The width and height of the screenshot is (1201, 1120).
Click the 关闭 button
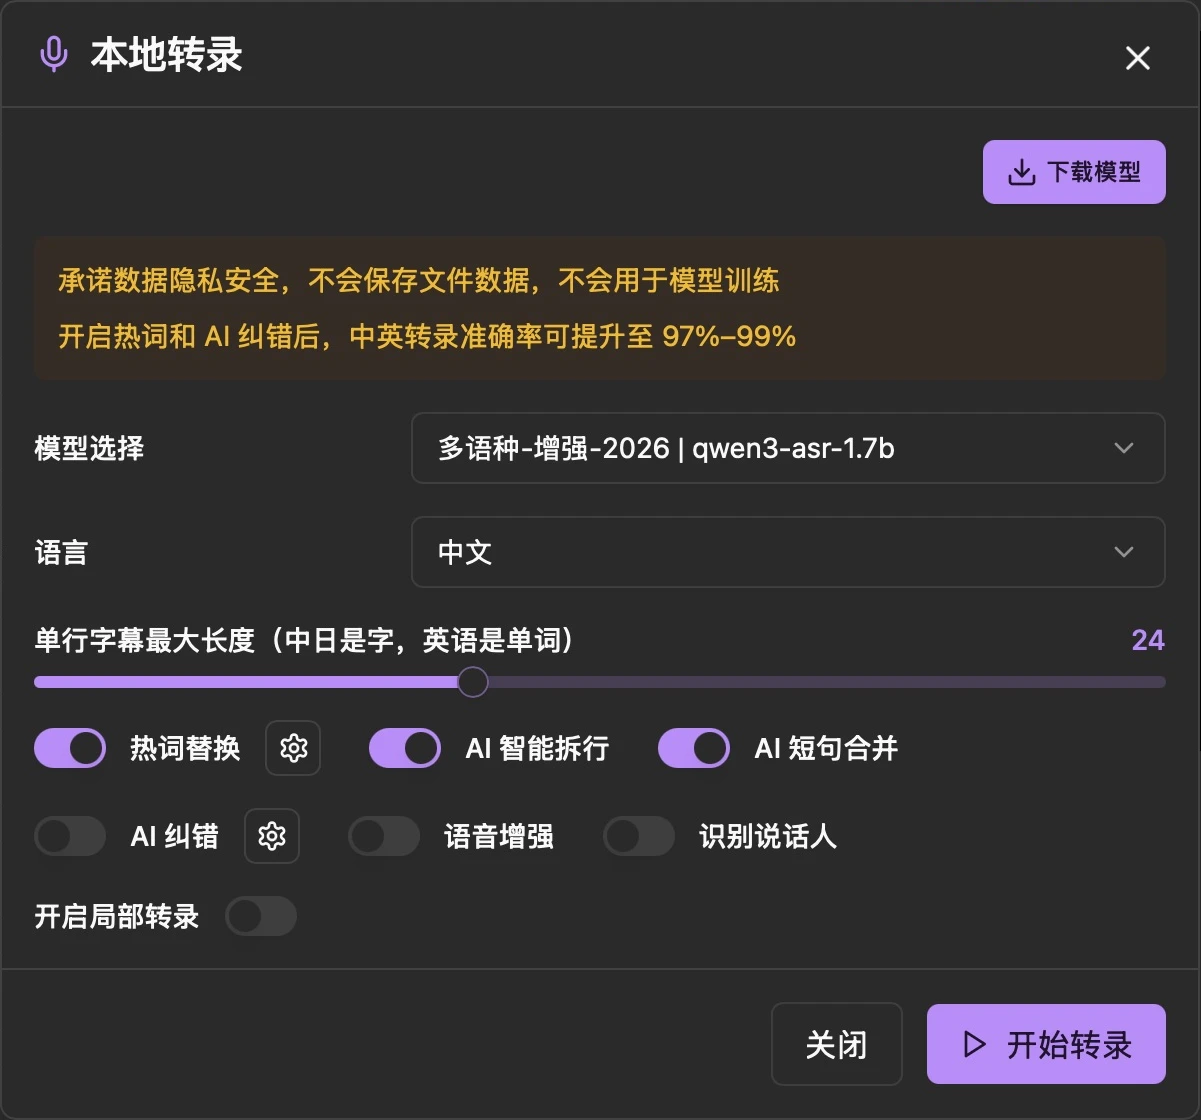[837, 1044]
